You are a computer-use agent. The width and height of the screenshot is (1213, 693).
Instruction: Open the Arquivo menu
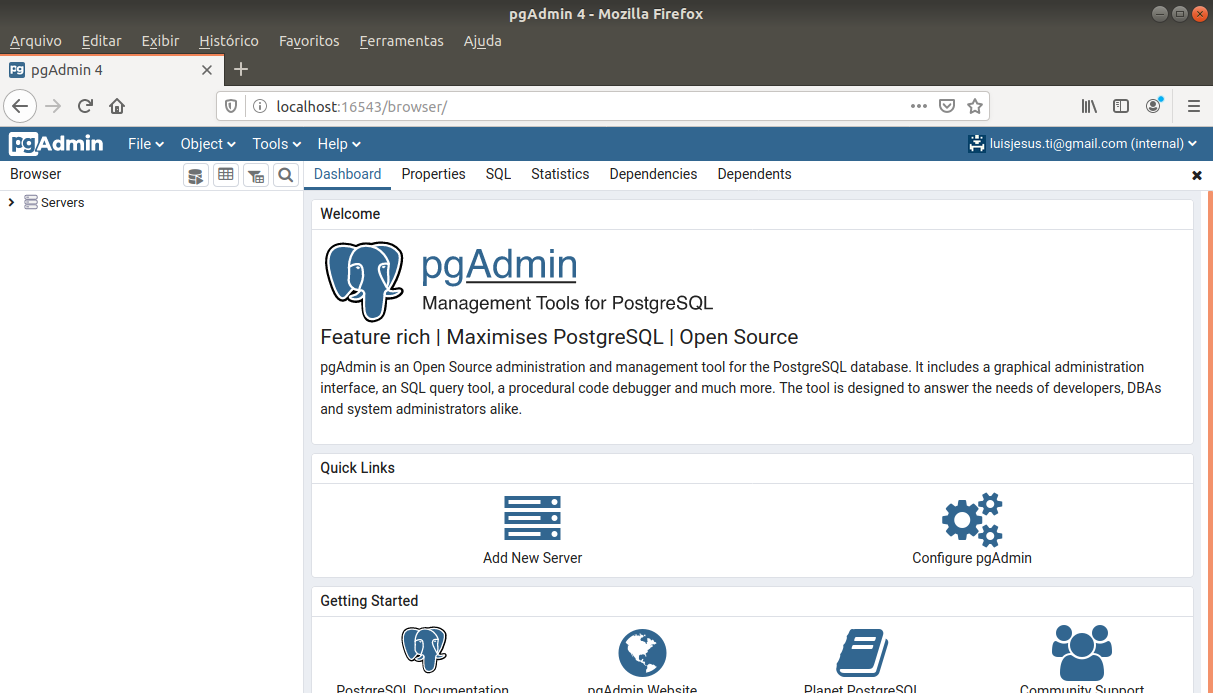[x=36, y=41]
